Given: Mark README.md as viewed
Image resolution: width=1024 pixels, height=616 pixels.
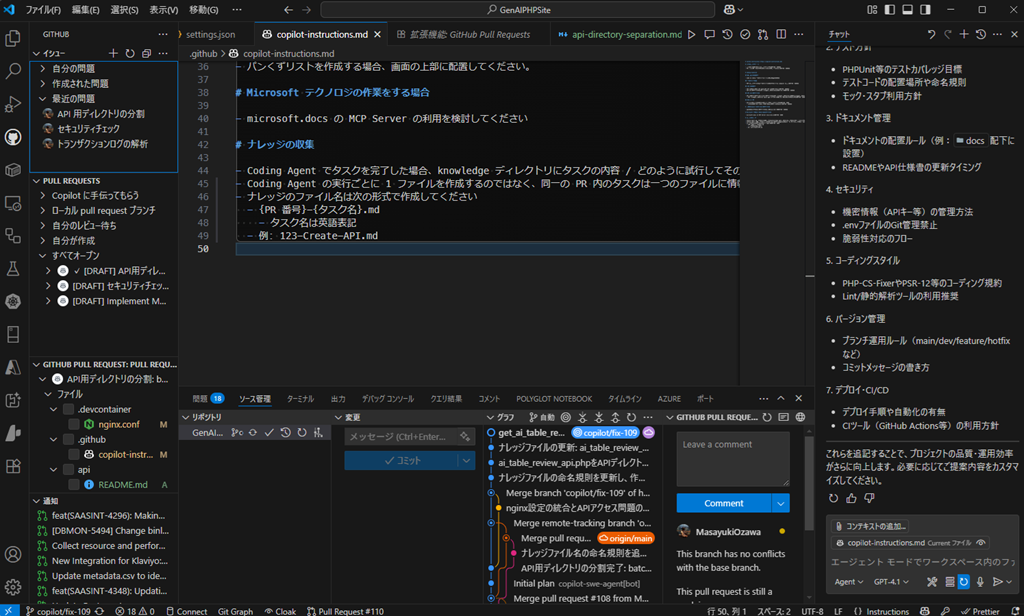Looking at the screenshot, I should point(74,485).
